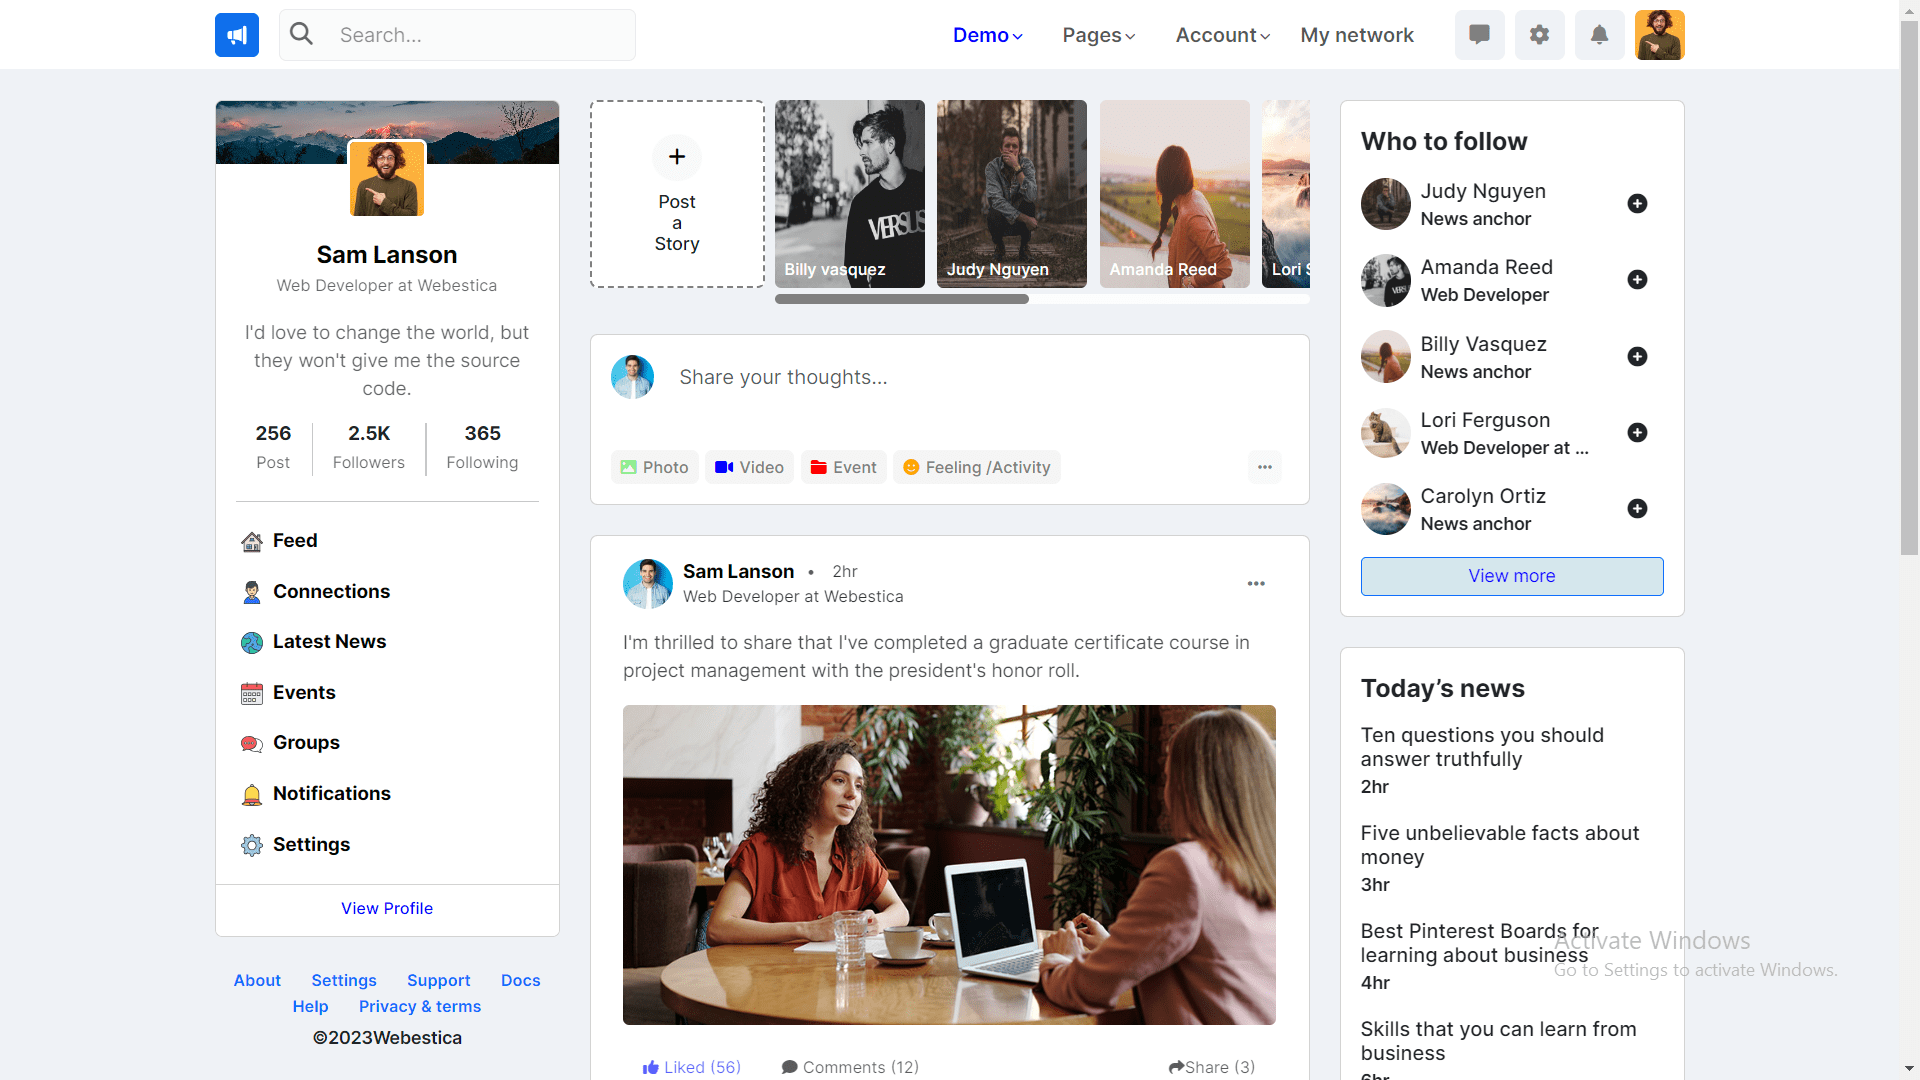This screenshot has height=1080, width=1920.
Task: Click the stories horizontal scrollbar
Action: pyautogui.click(x=901, y=299)
